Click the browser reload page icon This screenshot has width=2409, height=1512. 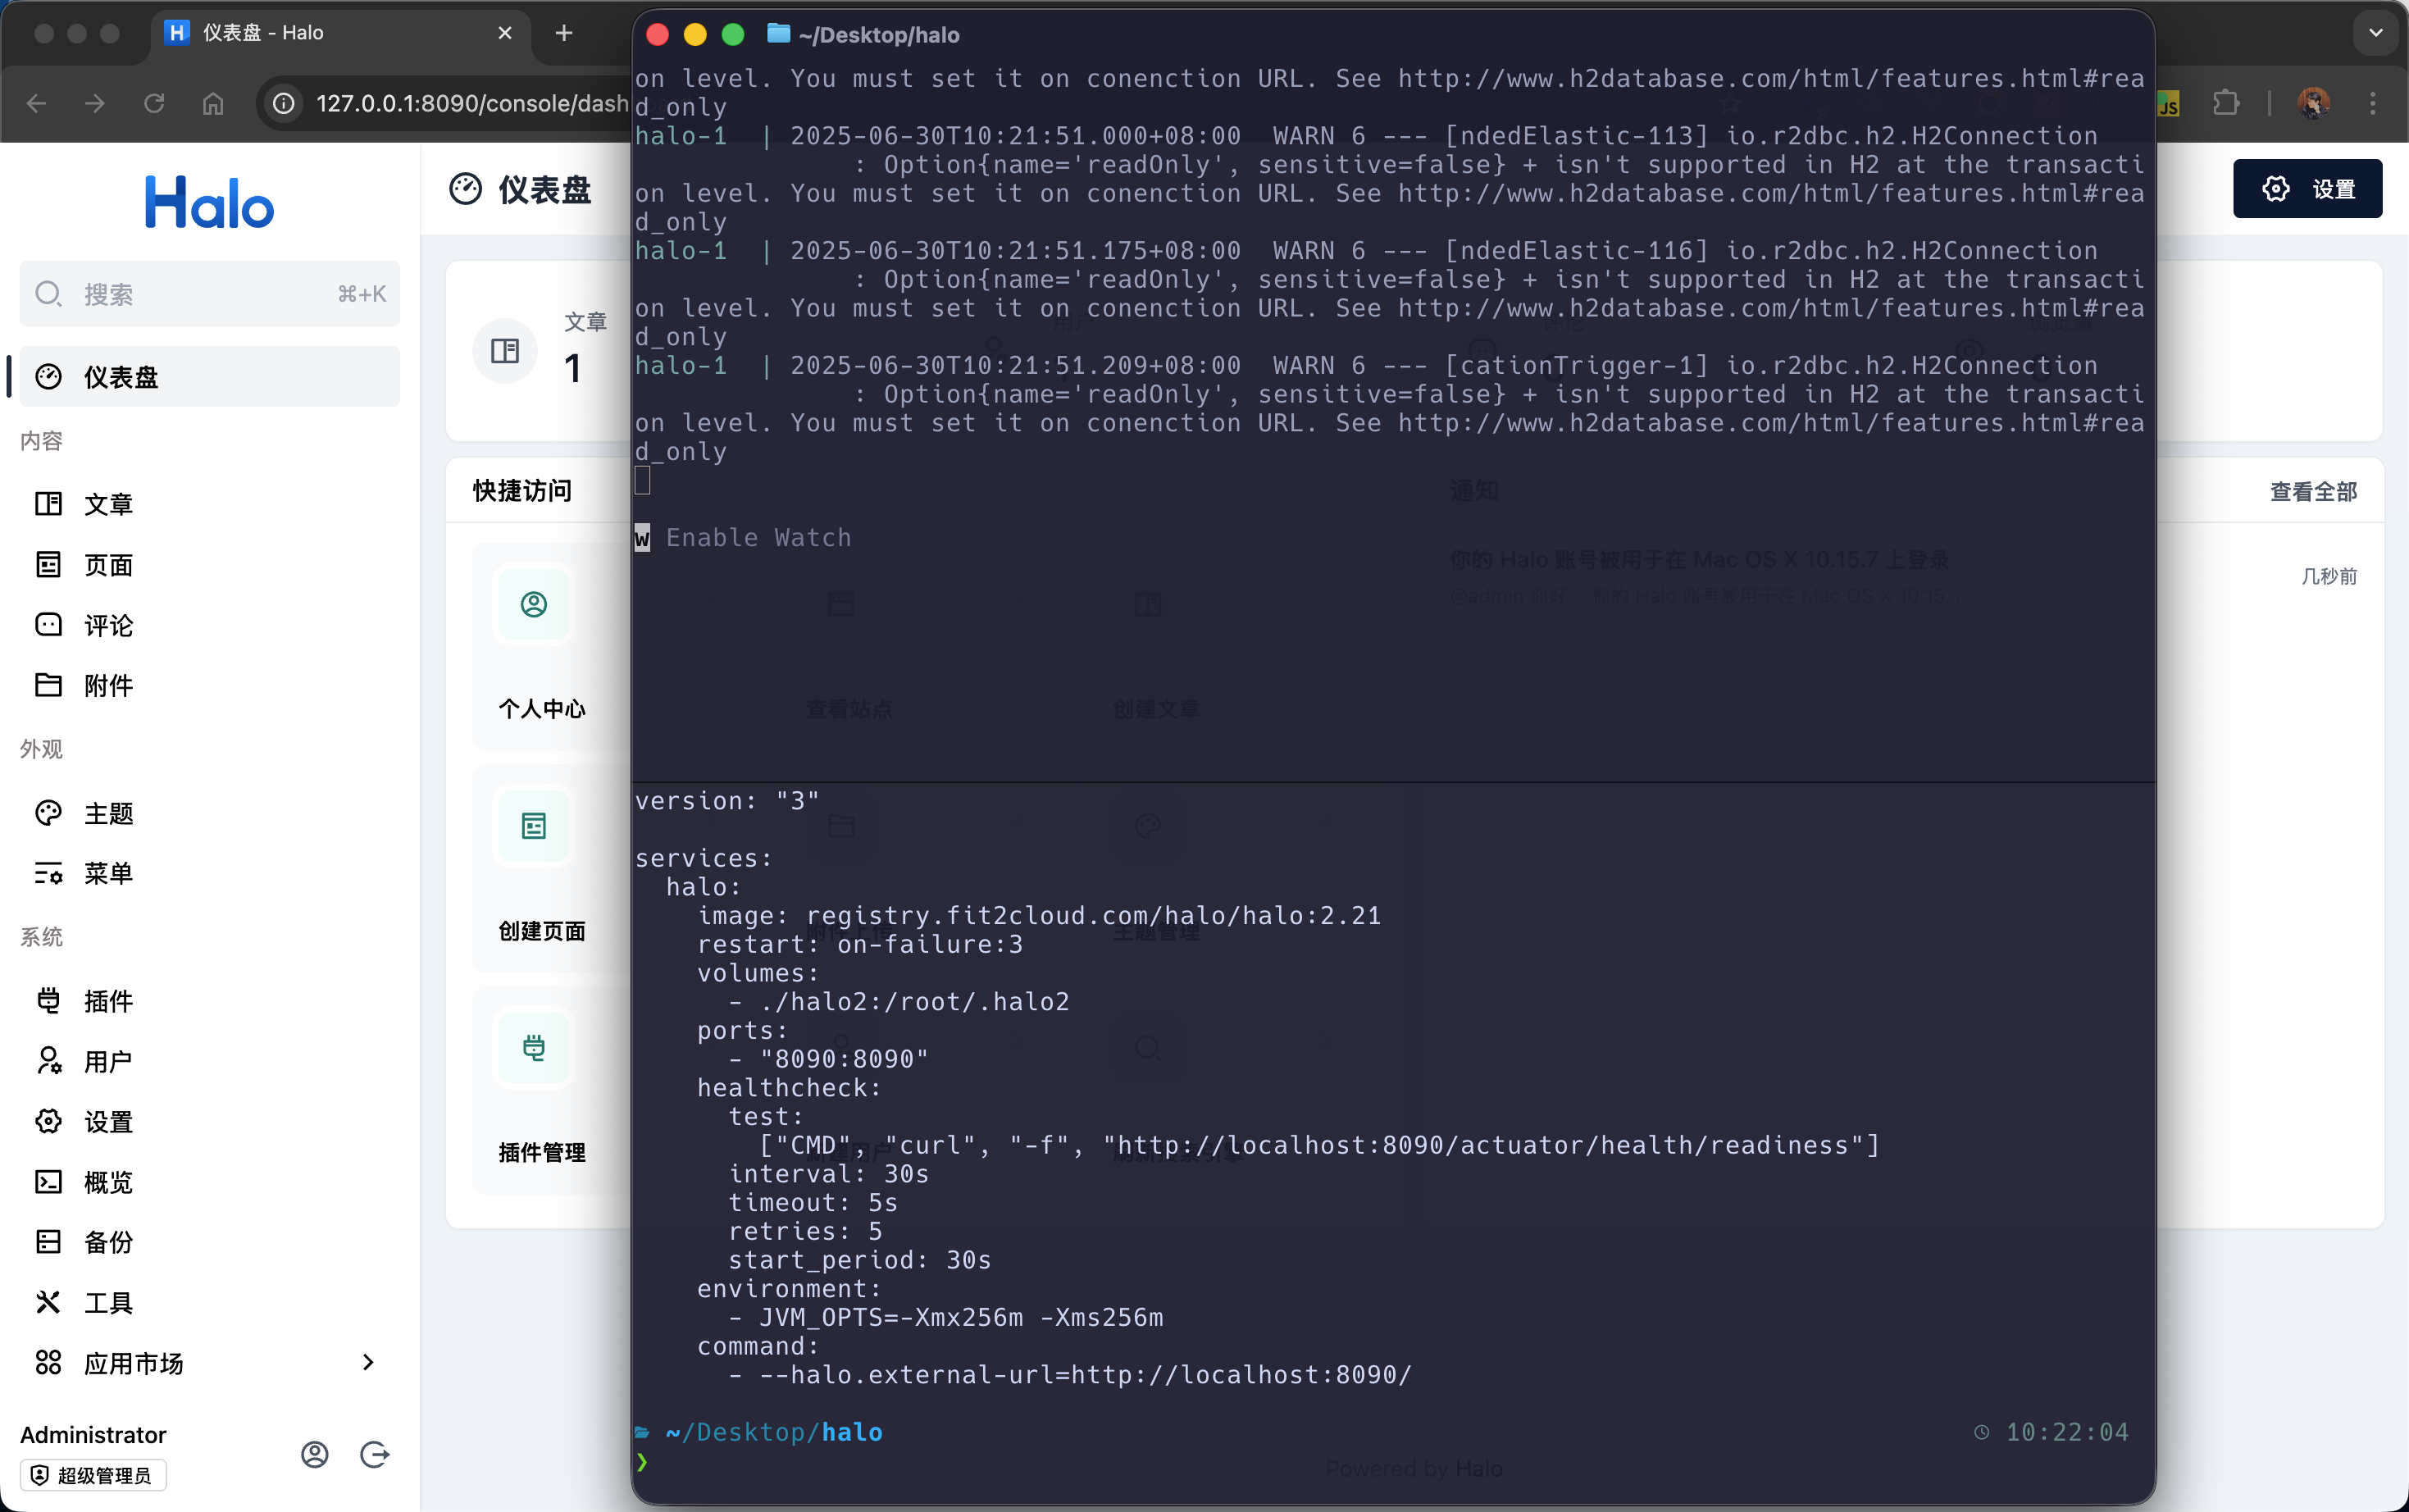(154, 103)
